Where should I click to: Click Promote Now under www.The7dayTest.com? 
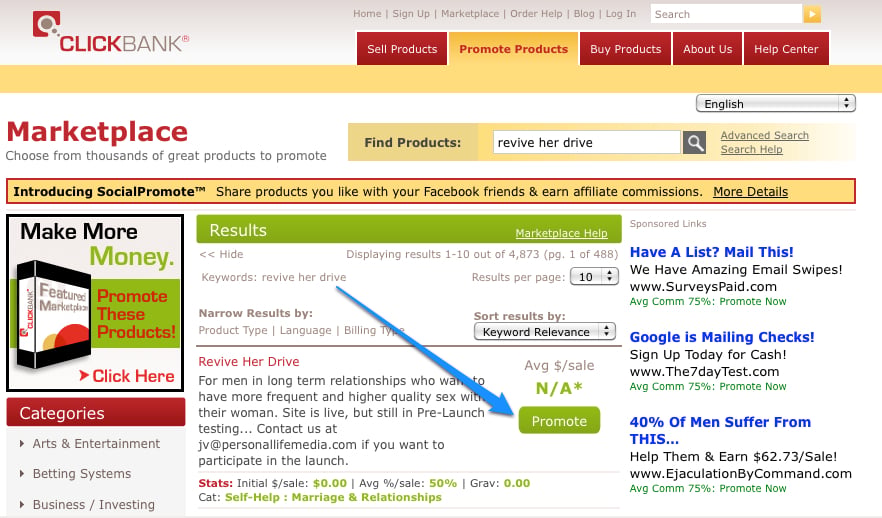(753, 386)
